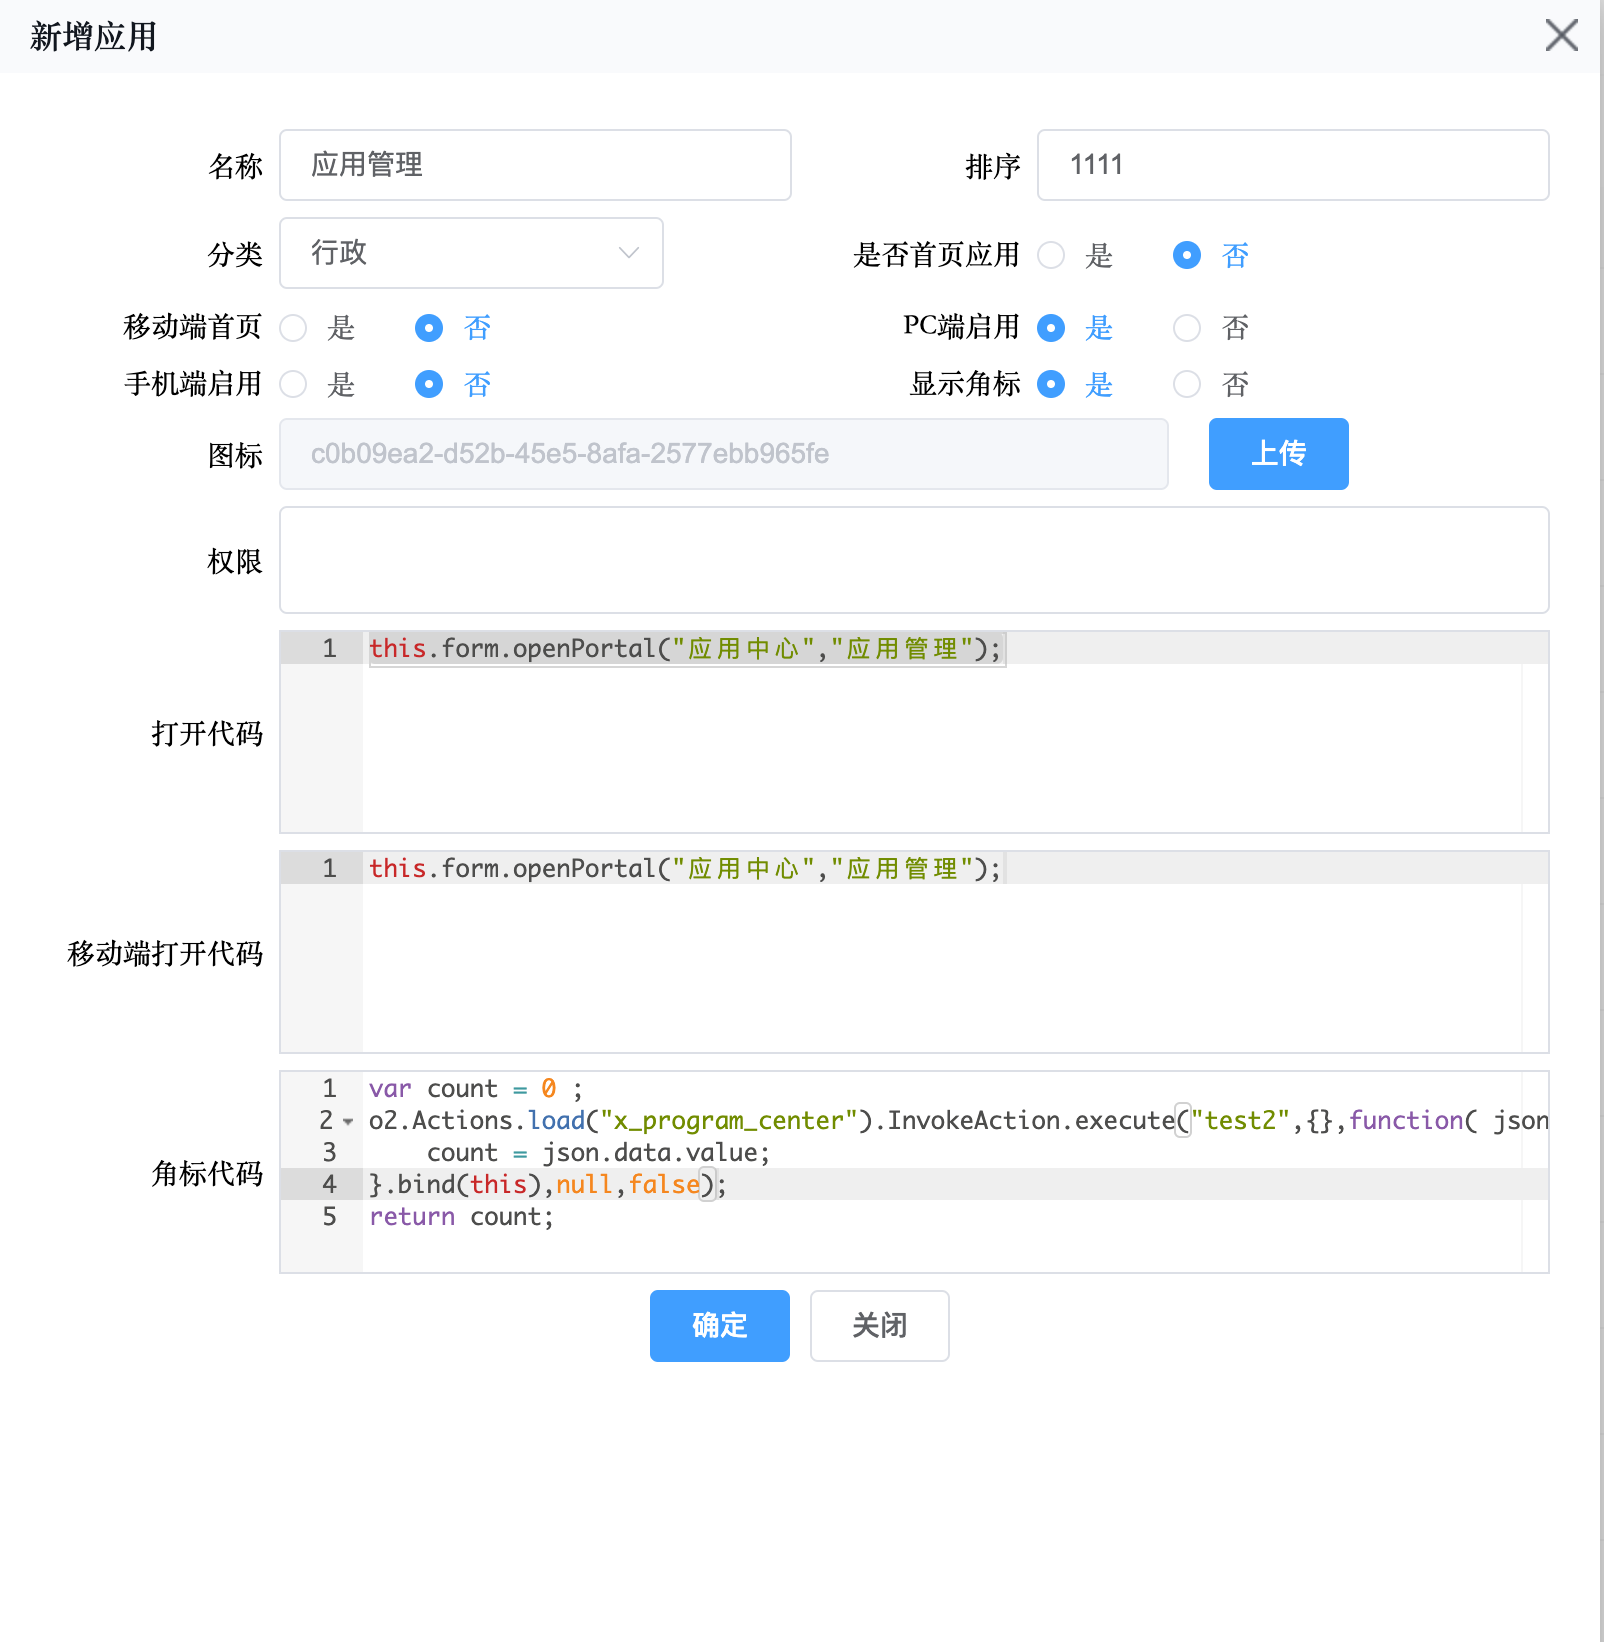Click the return count line in 角标代码
The image size is (1604, 1642).
tap(461, 1217)
